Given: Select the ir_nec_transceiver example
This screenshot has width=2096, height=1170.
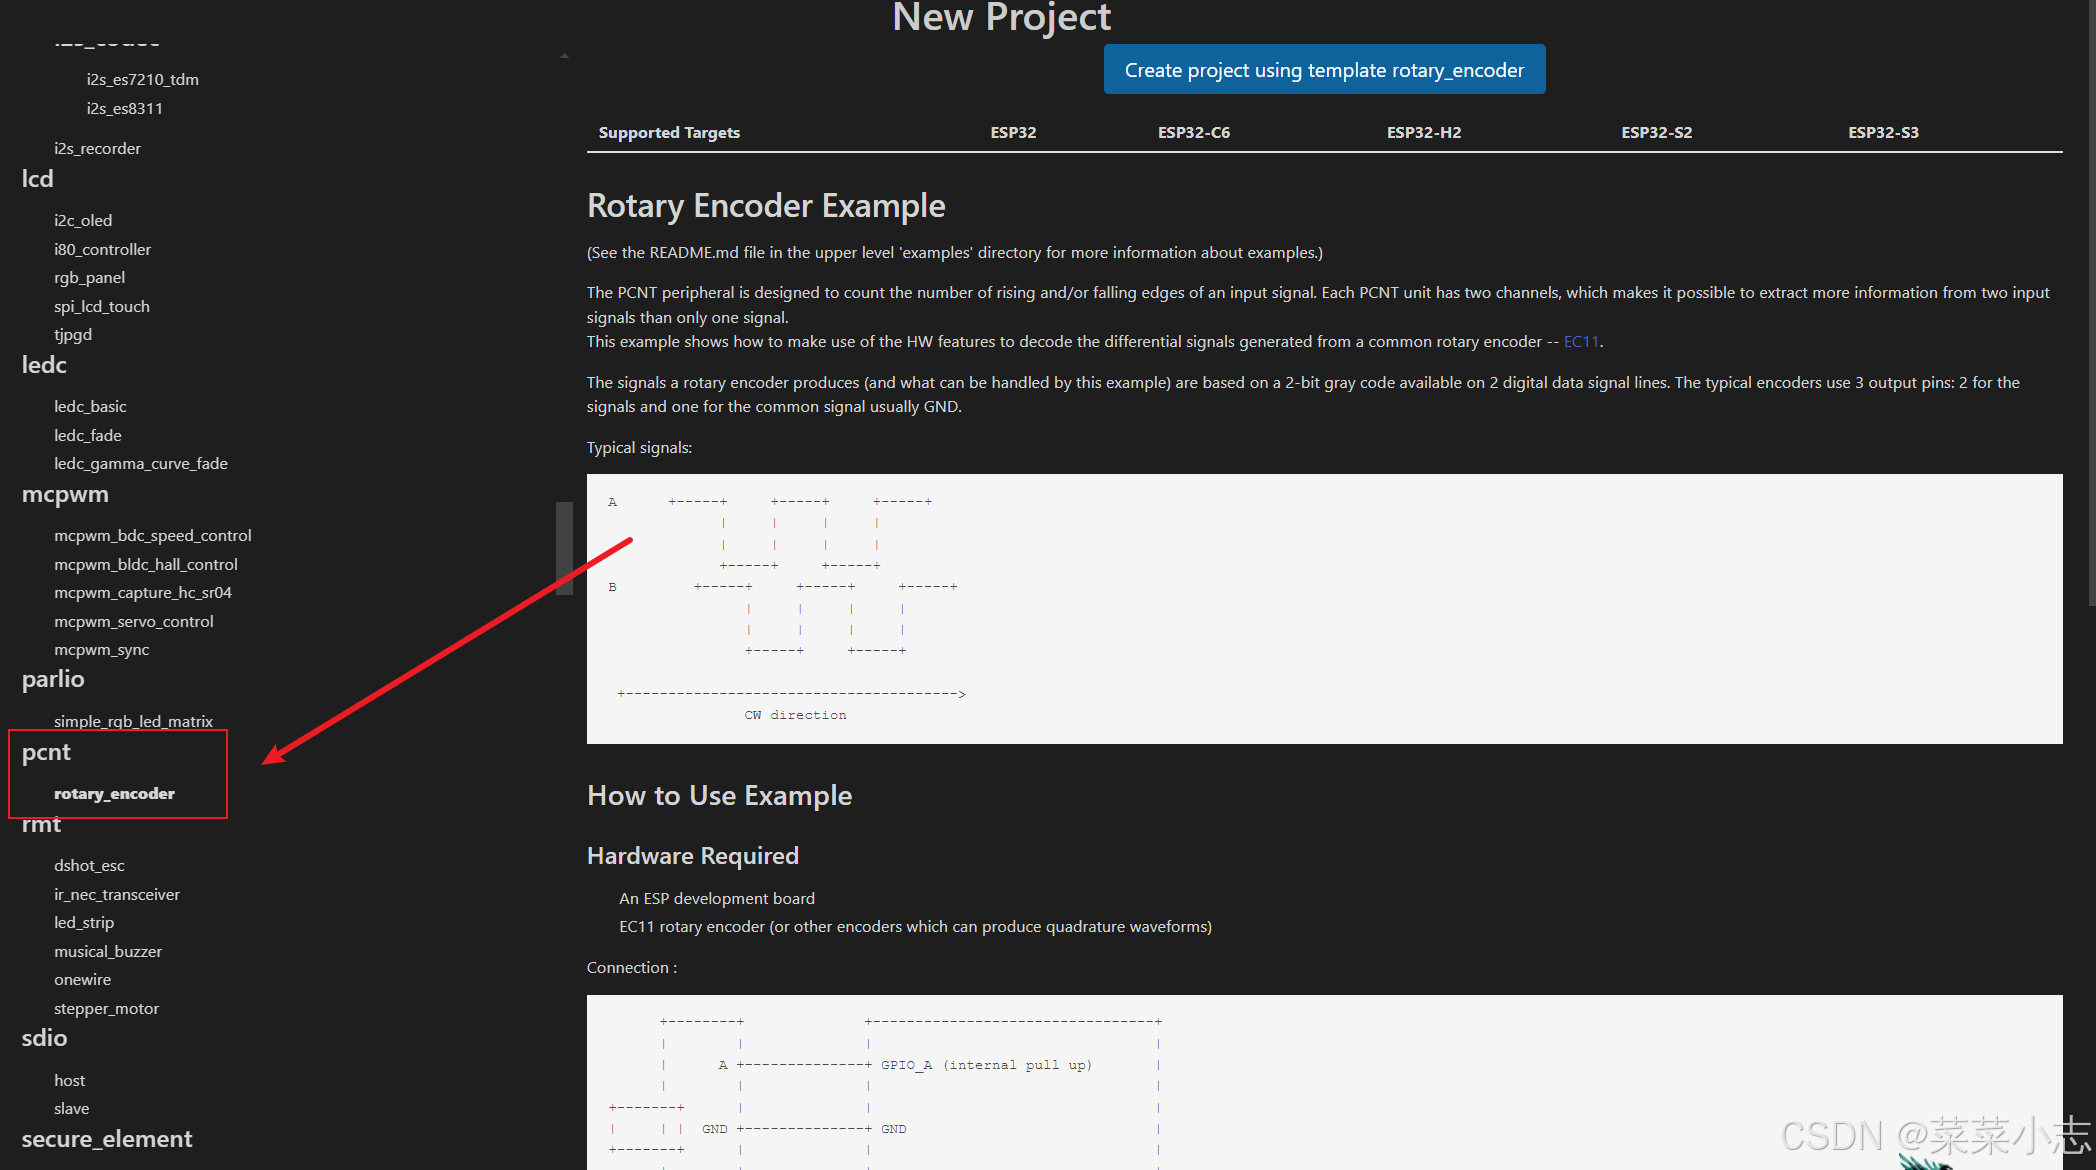Looking at the screenshot, I should (117, 894).
